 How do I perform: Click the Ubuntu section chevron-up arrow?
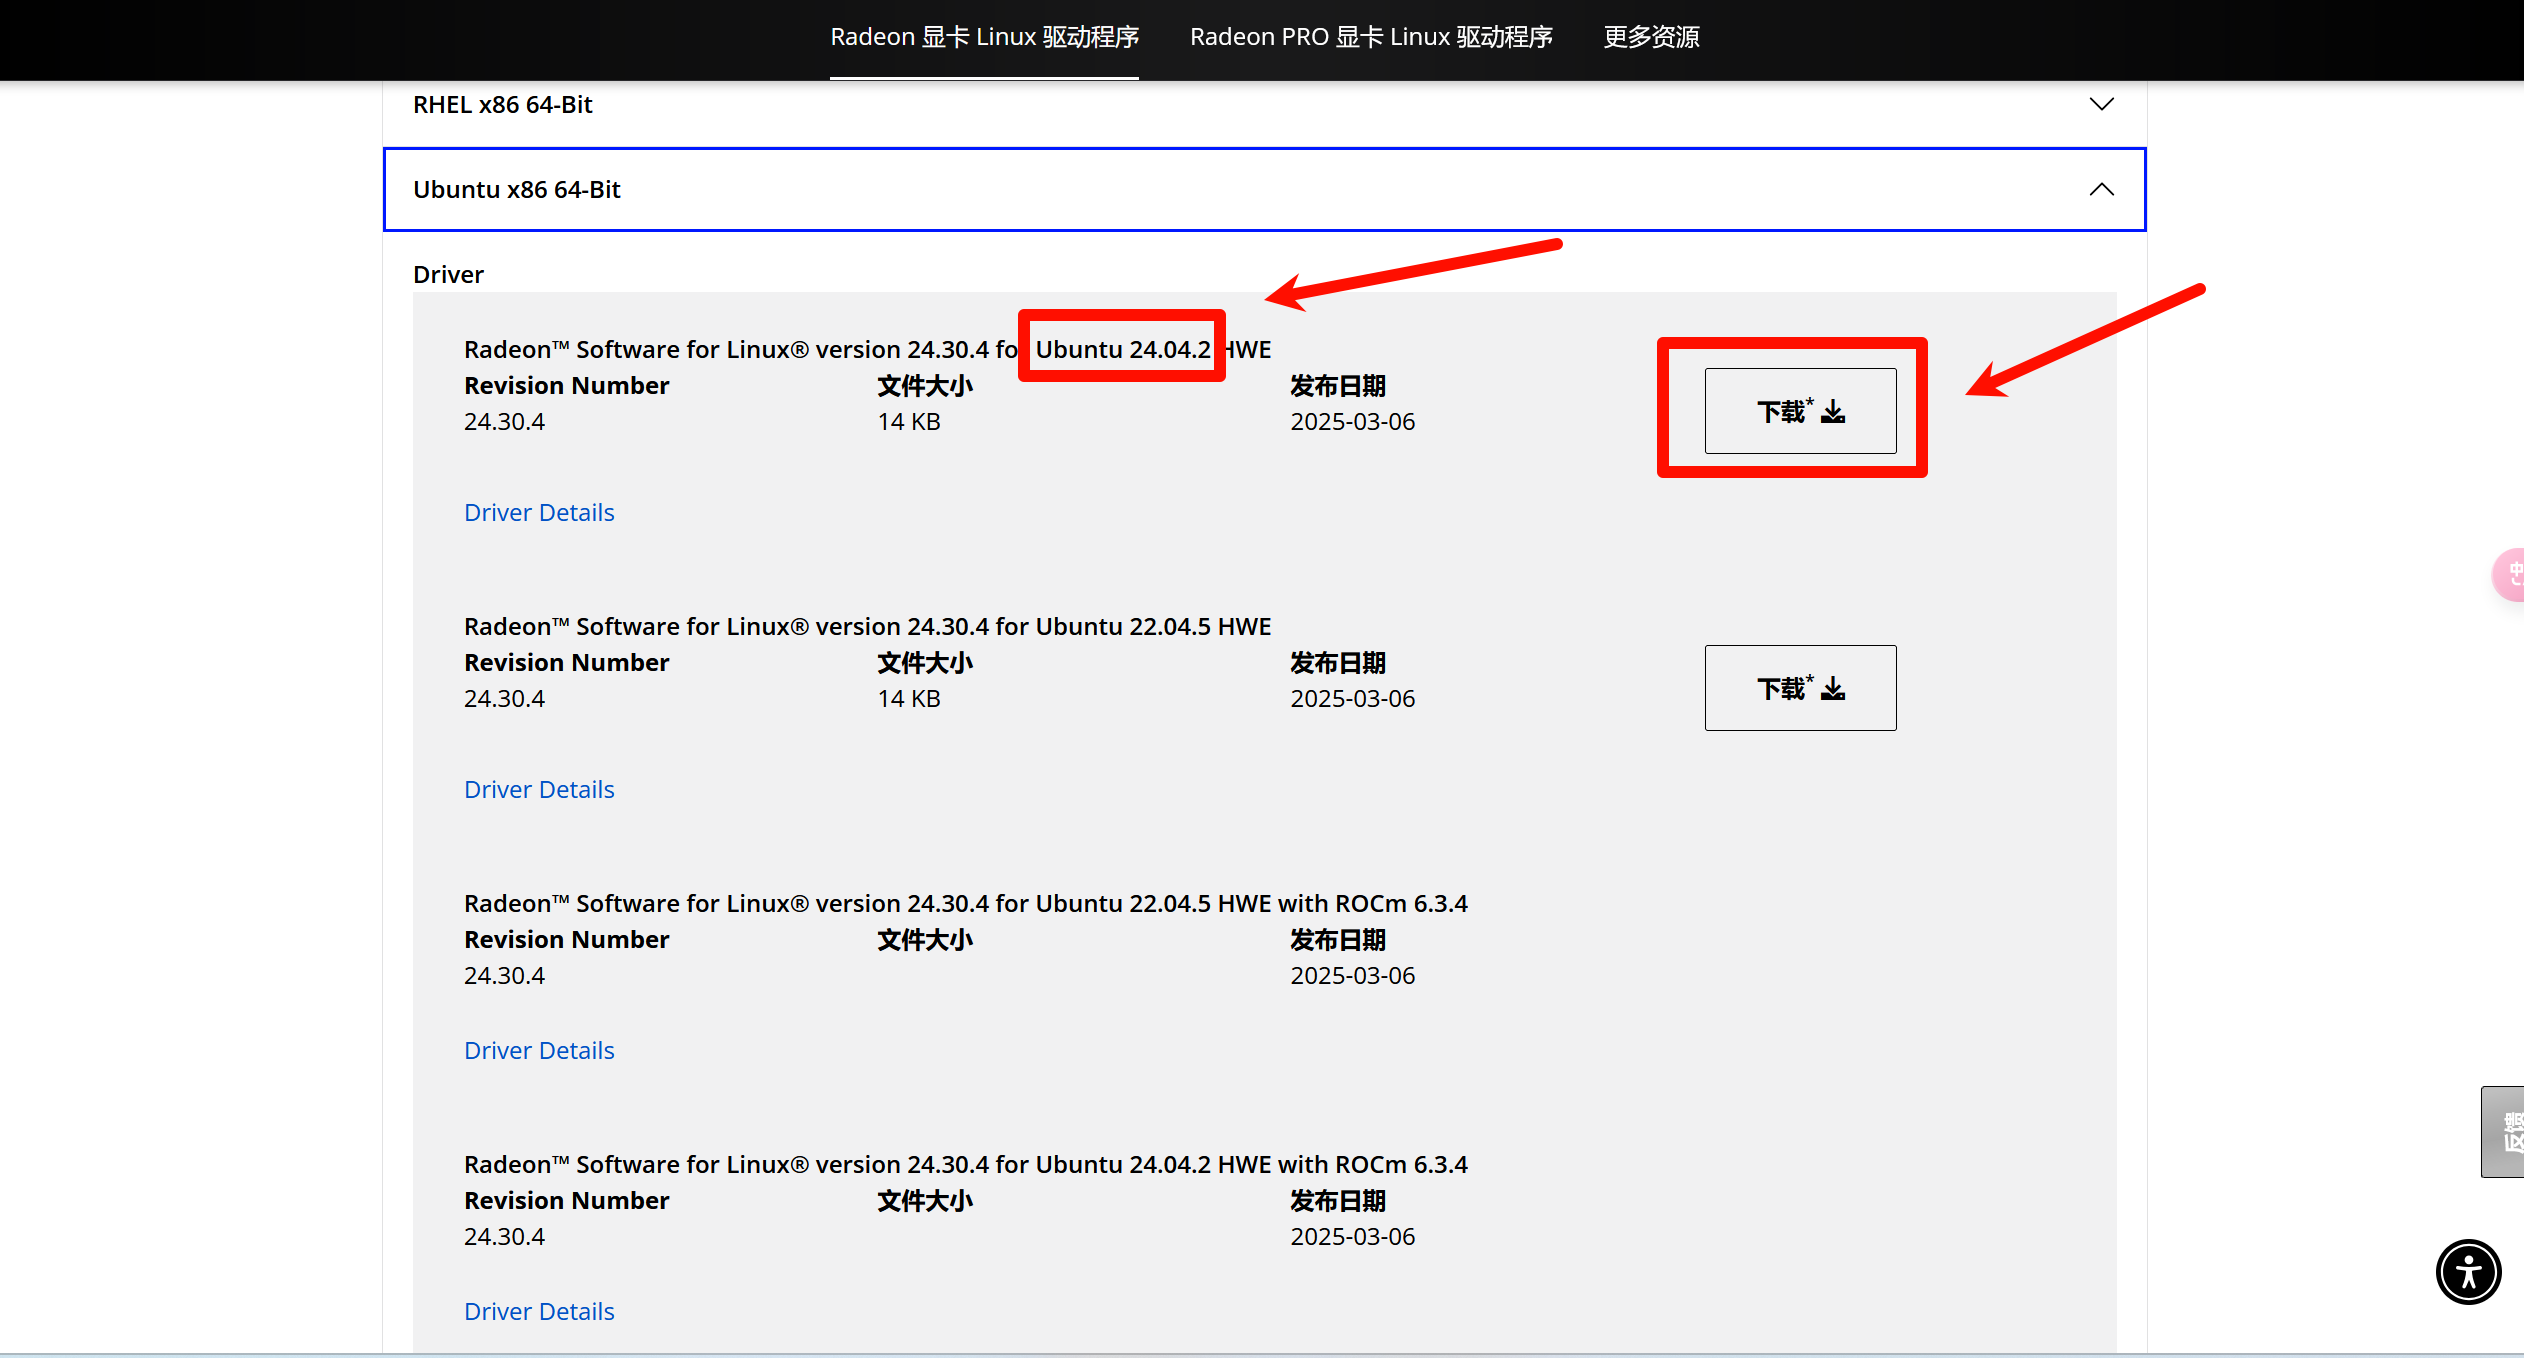tap(2101, 189)
